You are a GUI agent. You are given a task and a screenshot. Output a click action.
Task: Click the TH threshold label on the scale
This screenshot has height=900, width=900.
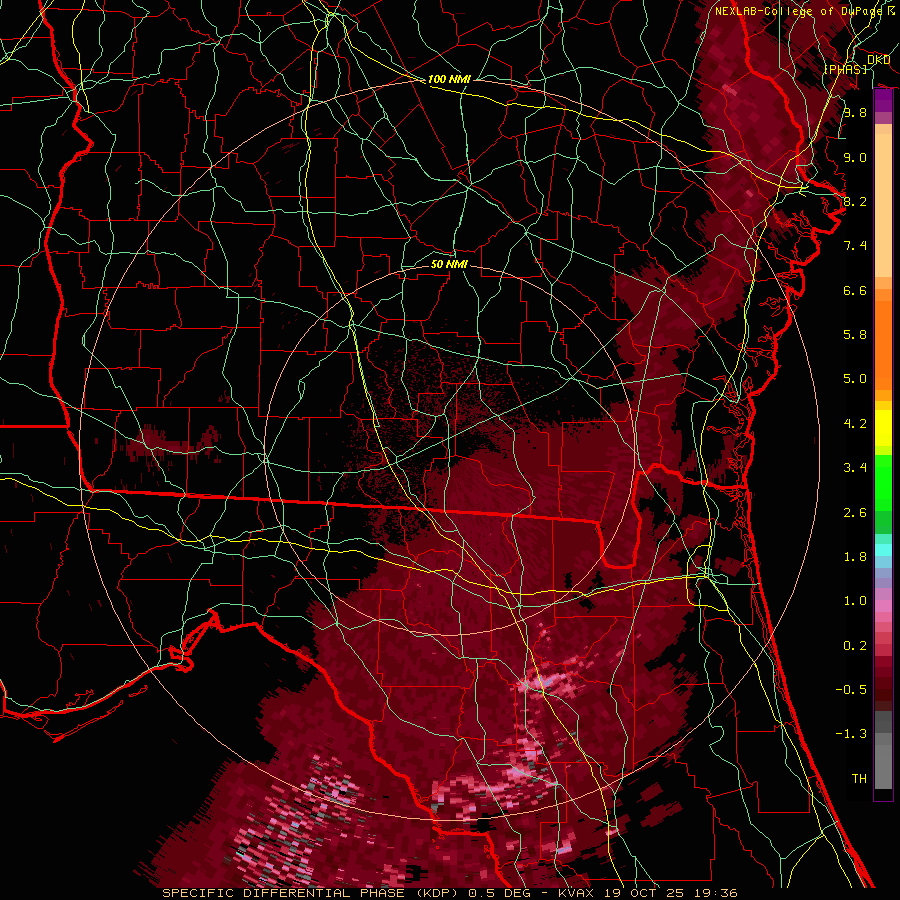click(859, 779)
